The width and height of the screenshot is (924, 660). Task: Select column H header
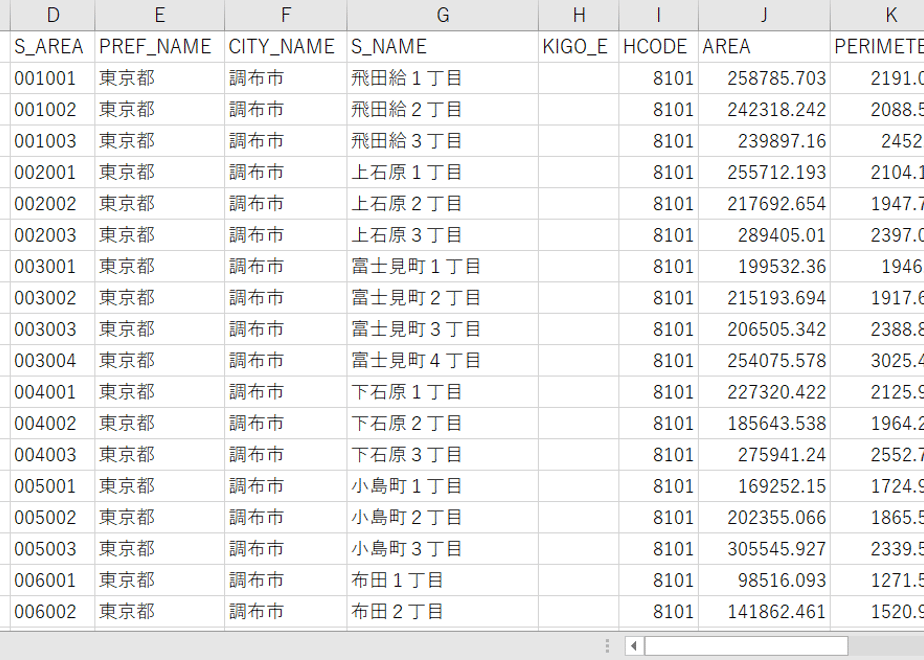click(x=579, y=15)
